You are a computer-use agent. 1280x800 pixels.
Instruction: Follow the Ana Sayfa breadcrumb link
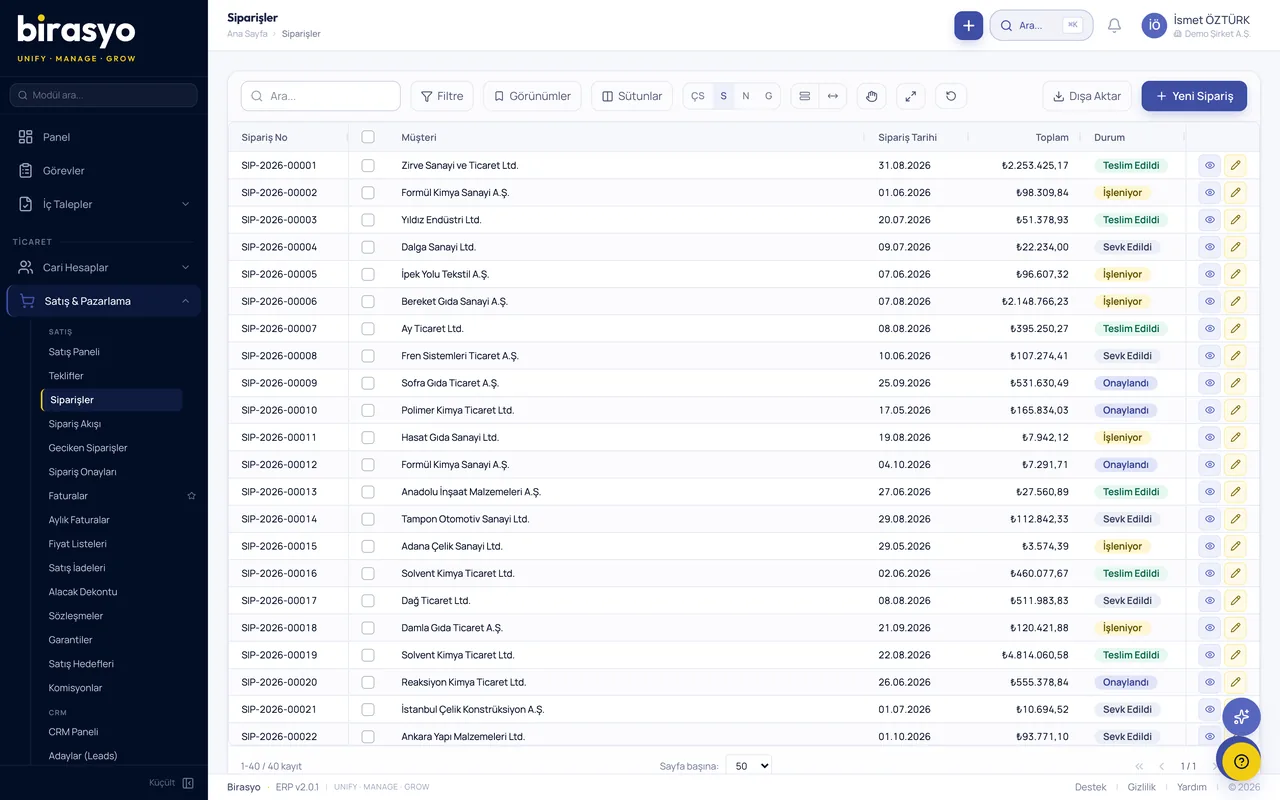click(x=247, y=34)
